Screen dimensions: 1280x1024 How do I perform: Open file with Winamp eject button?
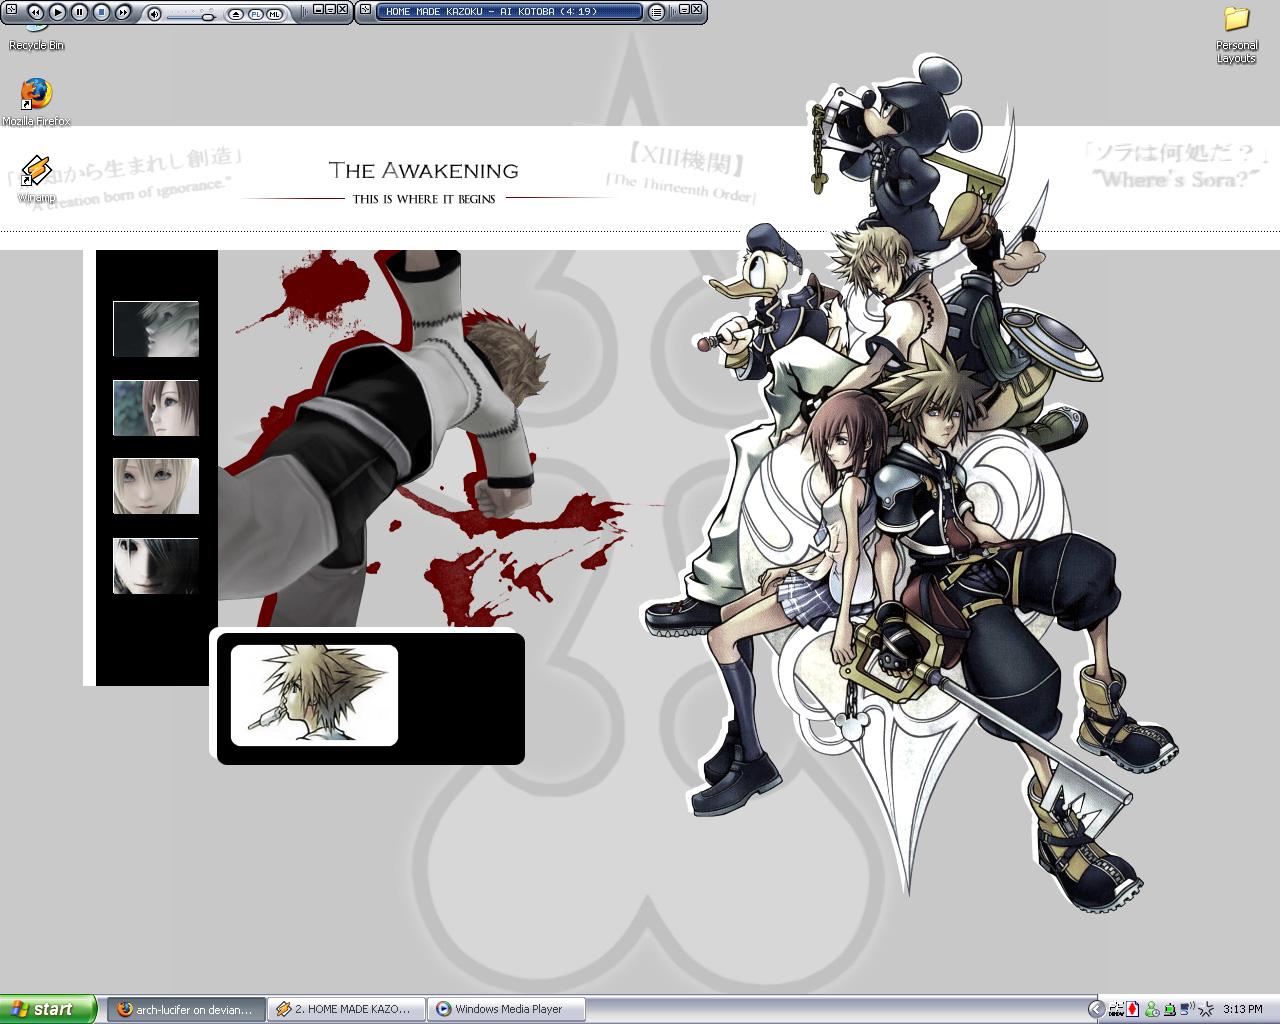click(x=236, y=14)
